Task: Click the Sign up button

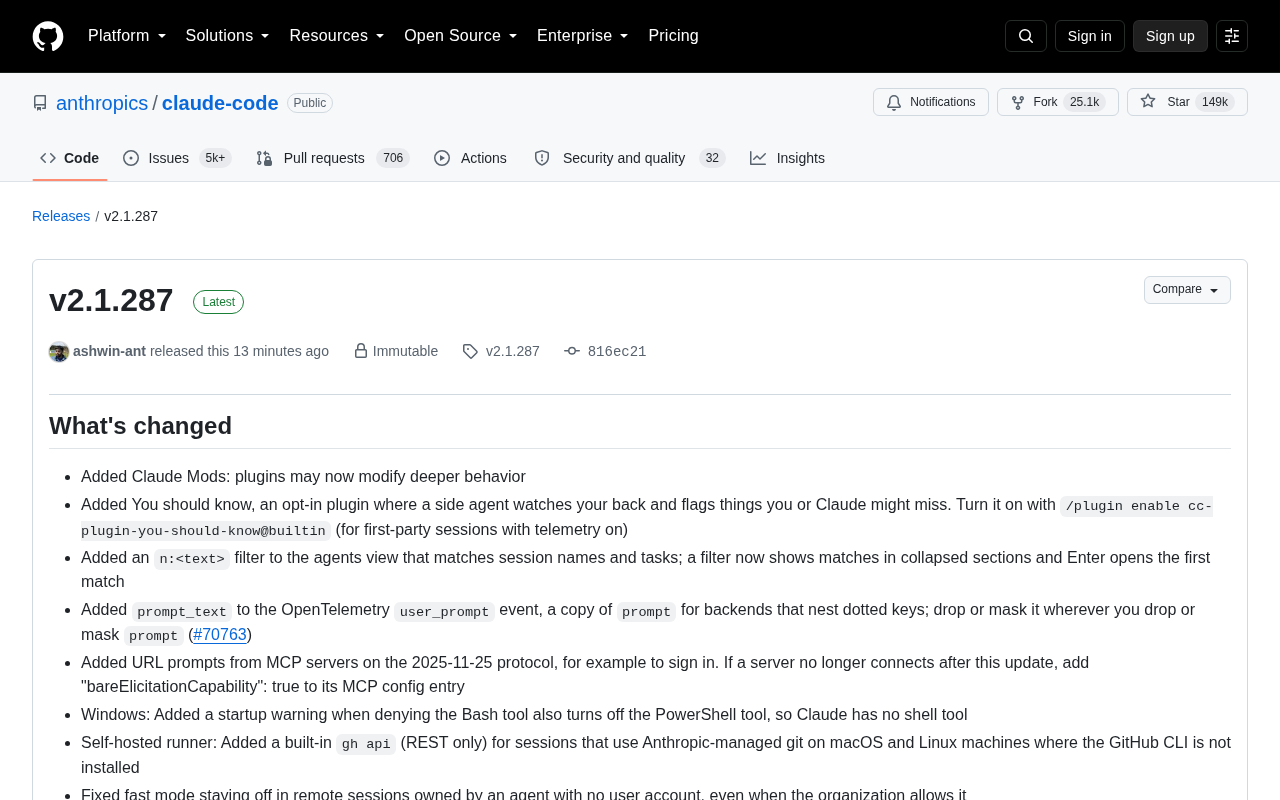Action: 1170,36
